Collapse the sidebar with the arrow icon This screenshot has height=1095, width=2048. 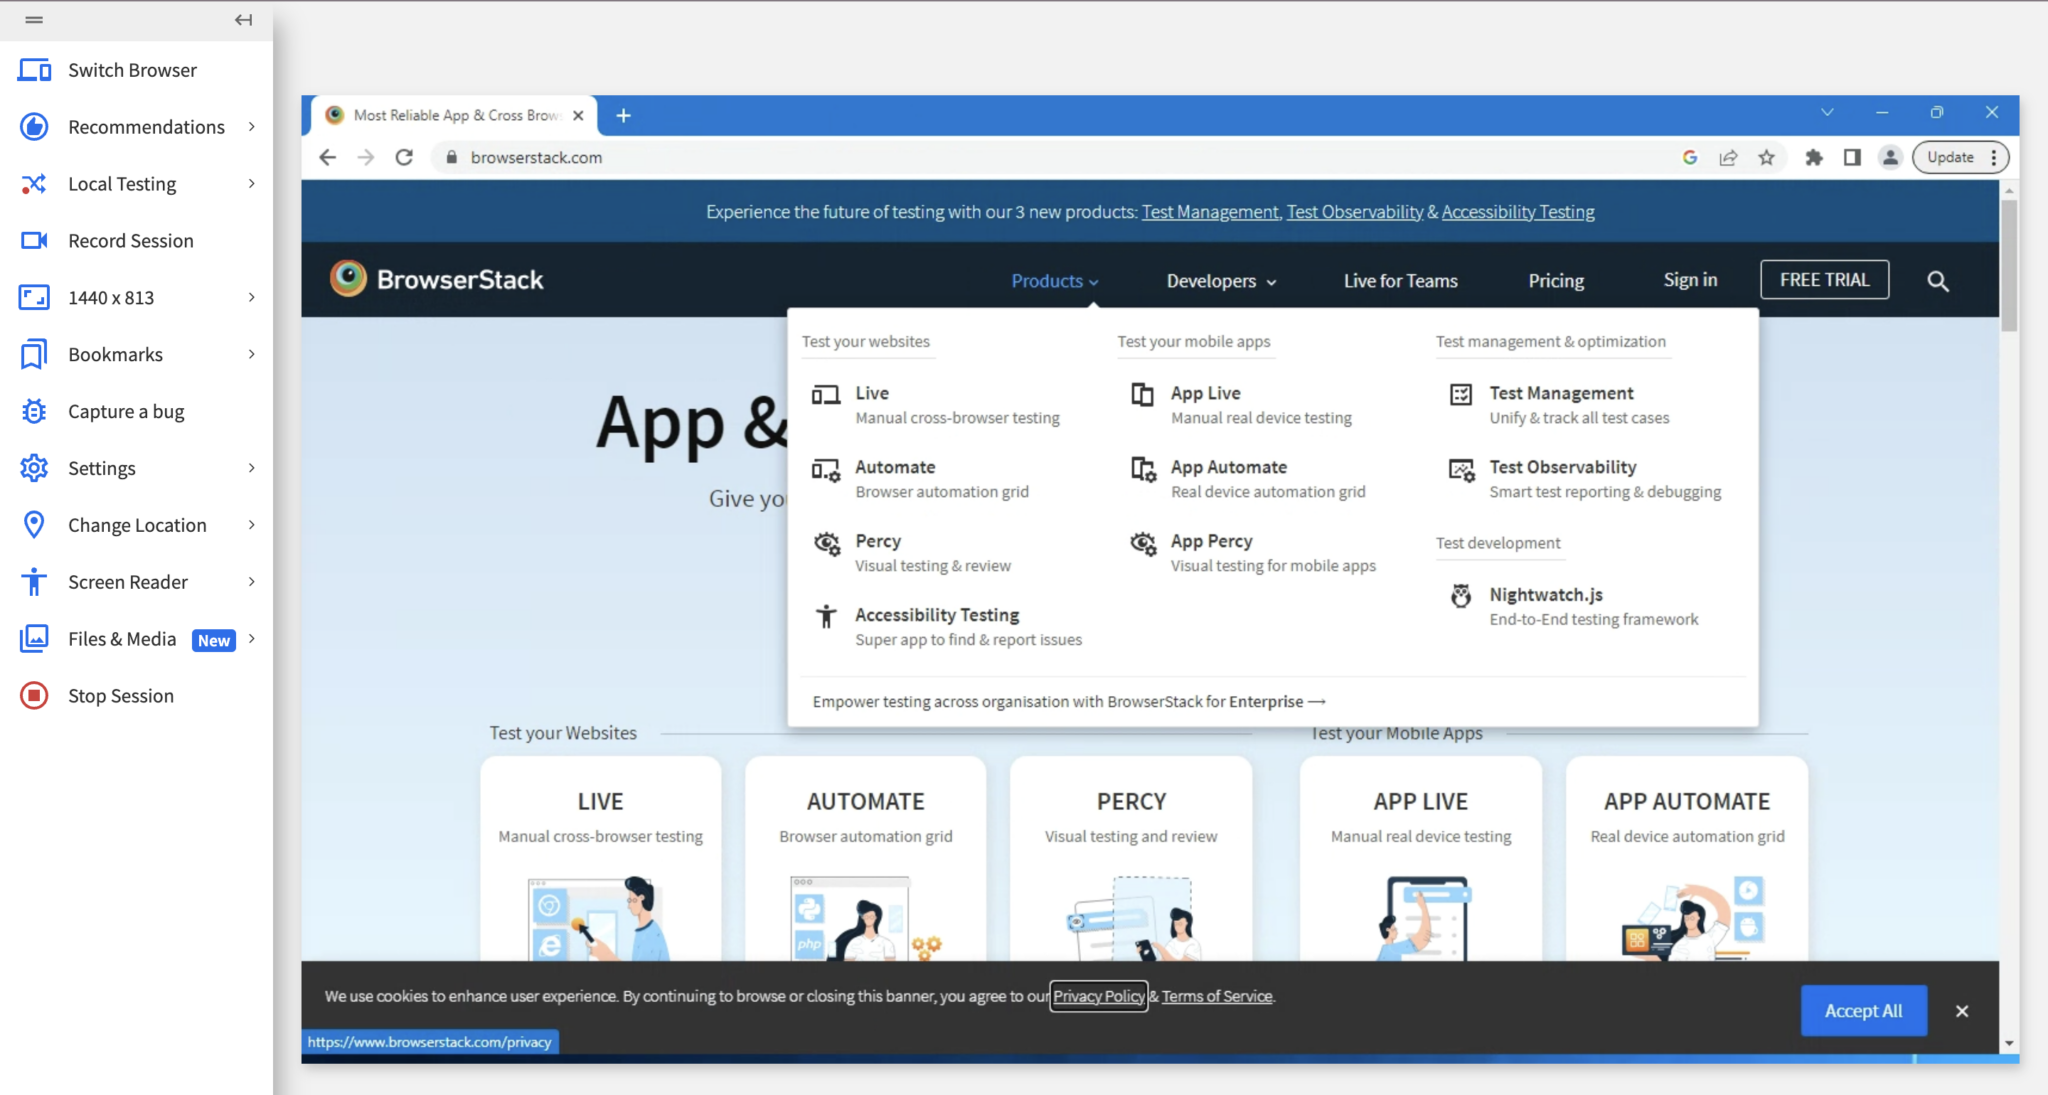pyautogui.click(x=243, y=19)
